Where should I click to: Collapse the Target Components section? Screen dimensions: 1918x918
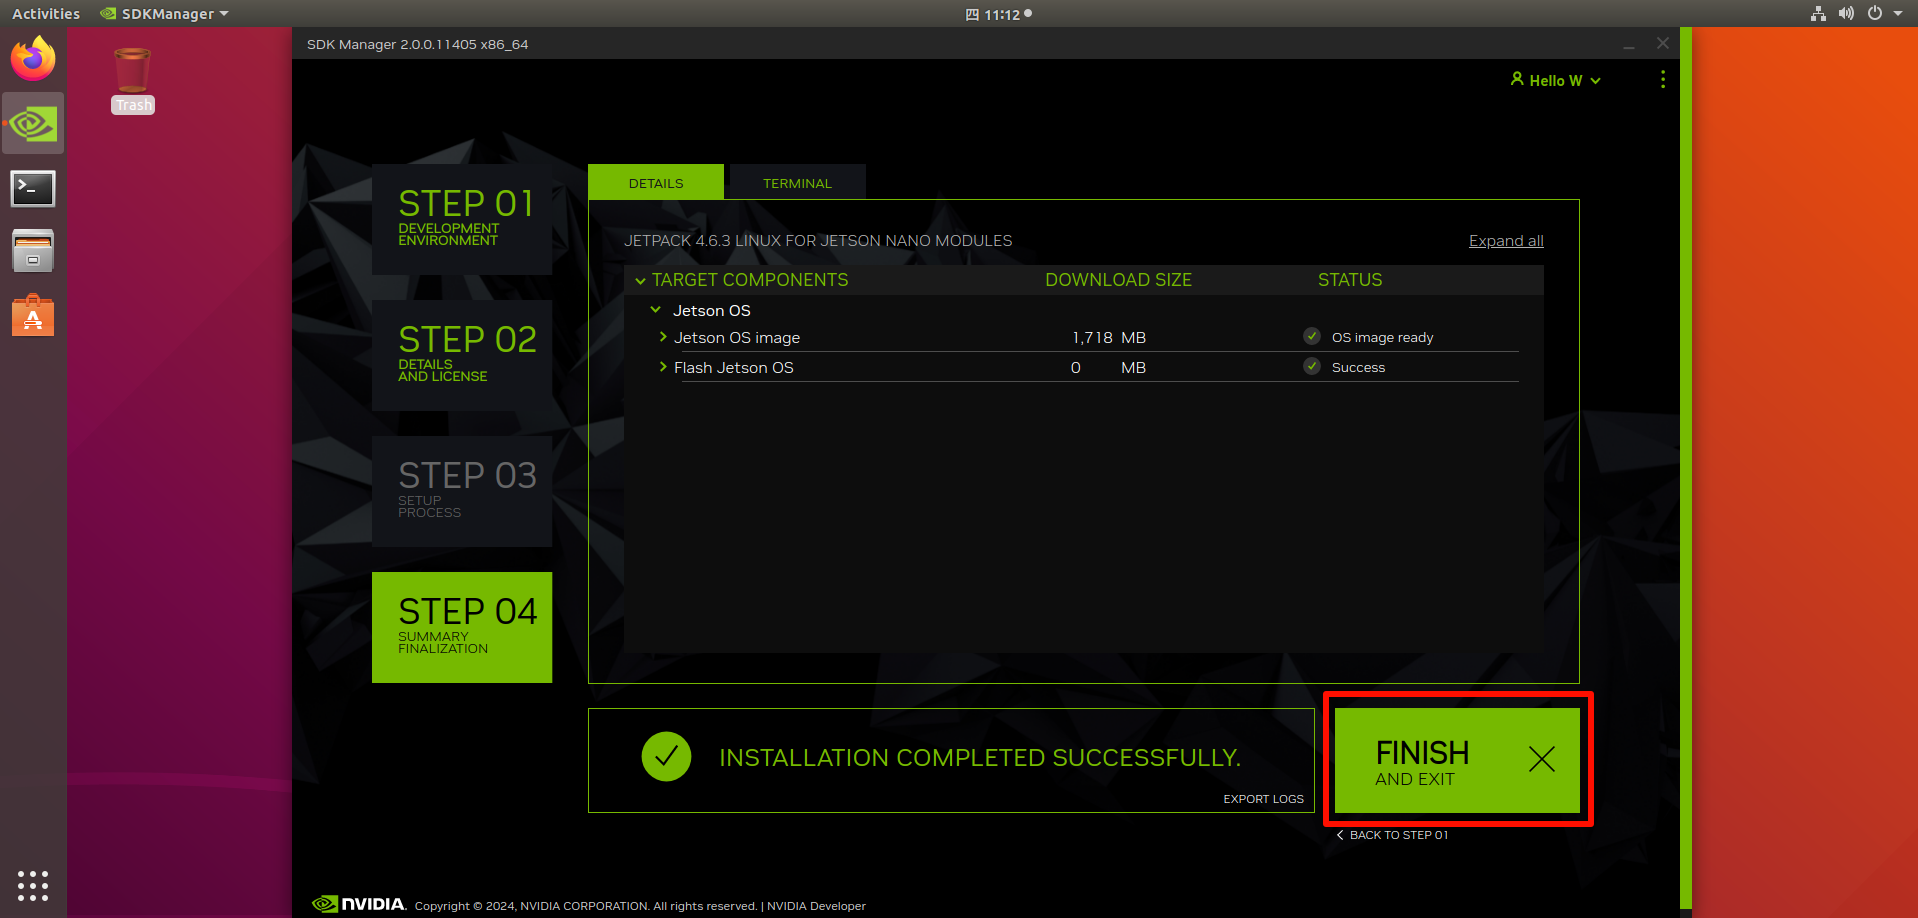[640, 281]
